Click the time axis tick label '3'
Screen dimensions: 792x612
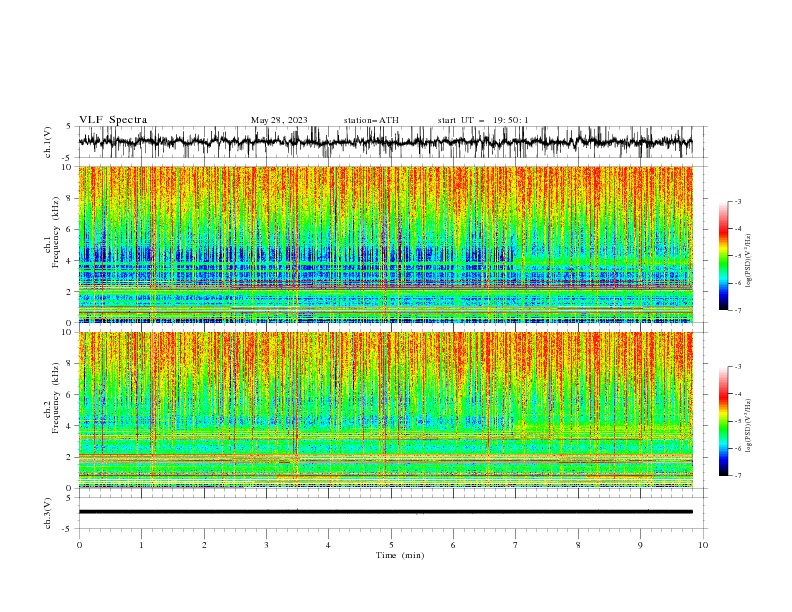point(266,545)
